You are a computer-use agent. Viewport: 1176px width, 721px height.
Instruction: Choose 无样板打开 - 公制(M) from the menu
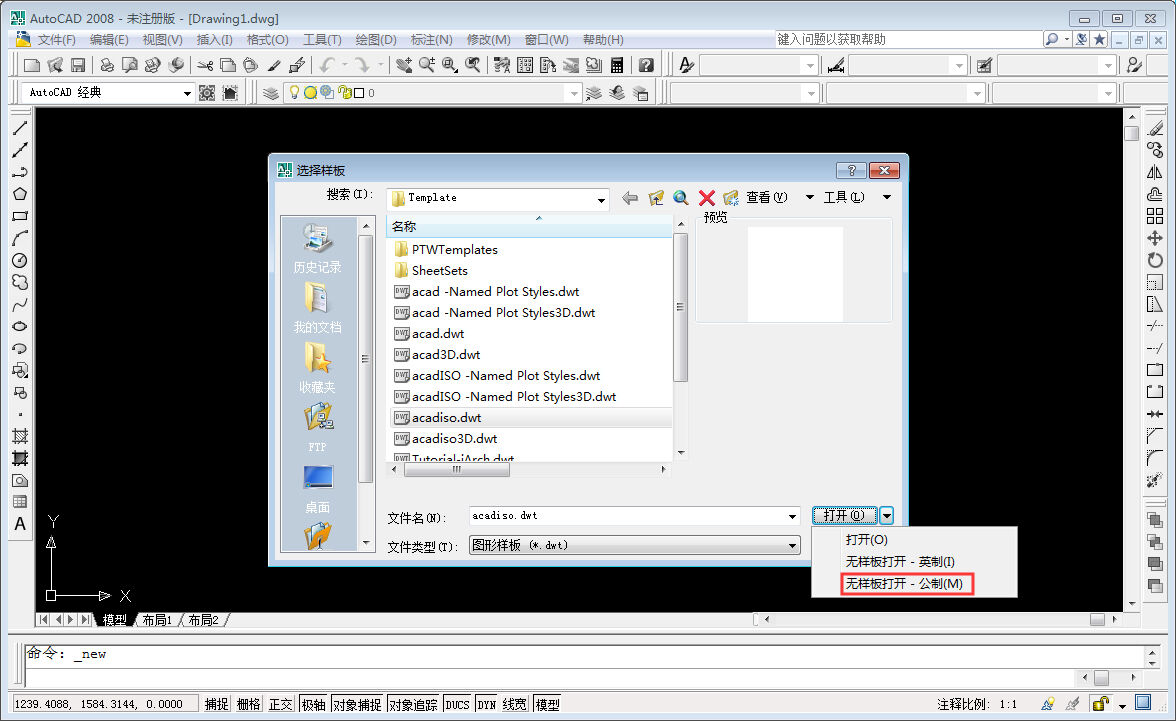pos(907,583)
